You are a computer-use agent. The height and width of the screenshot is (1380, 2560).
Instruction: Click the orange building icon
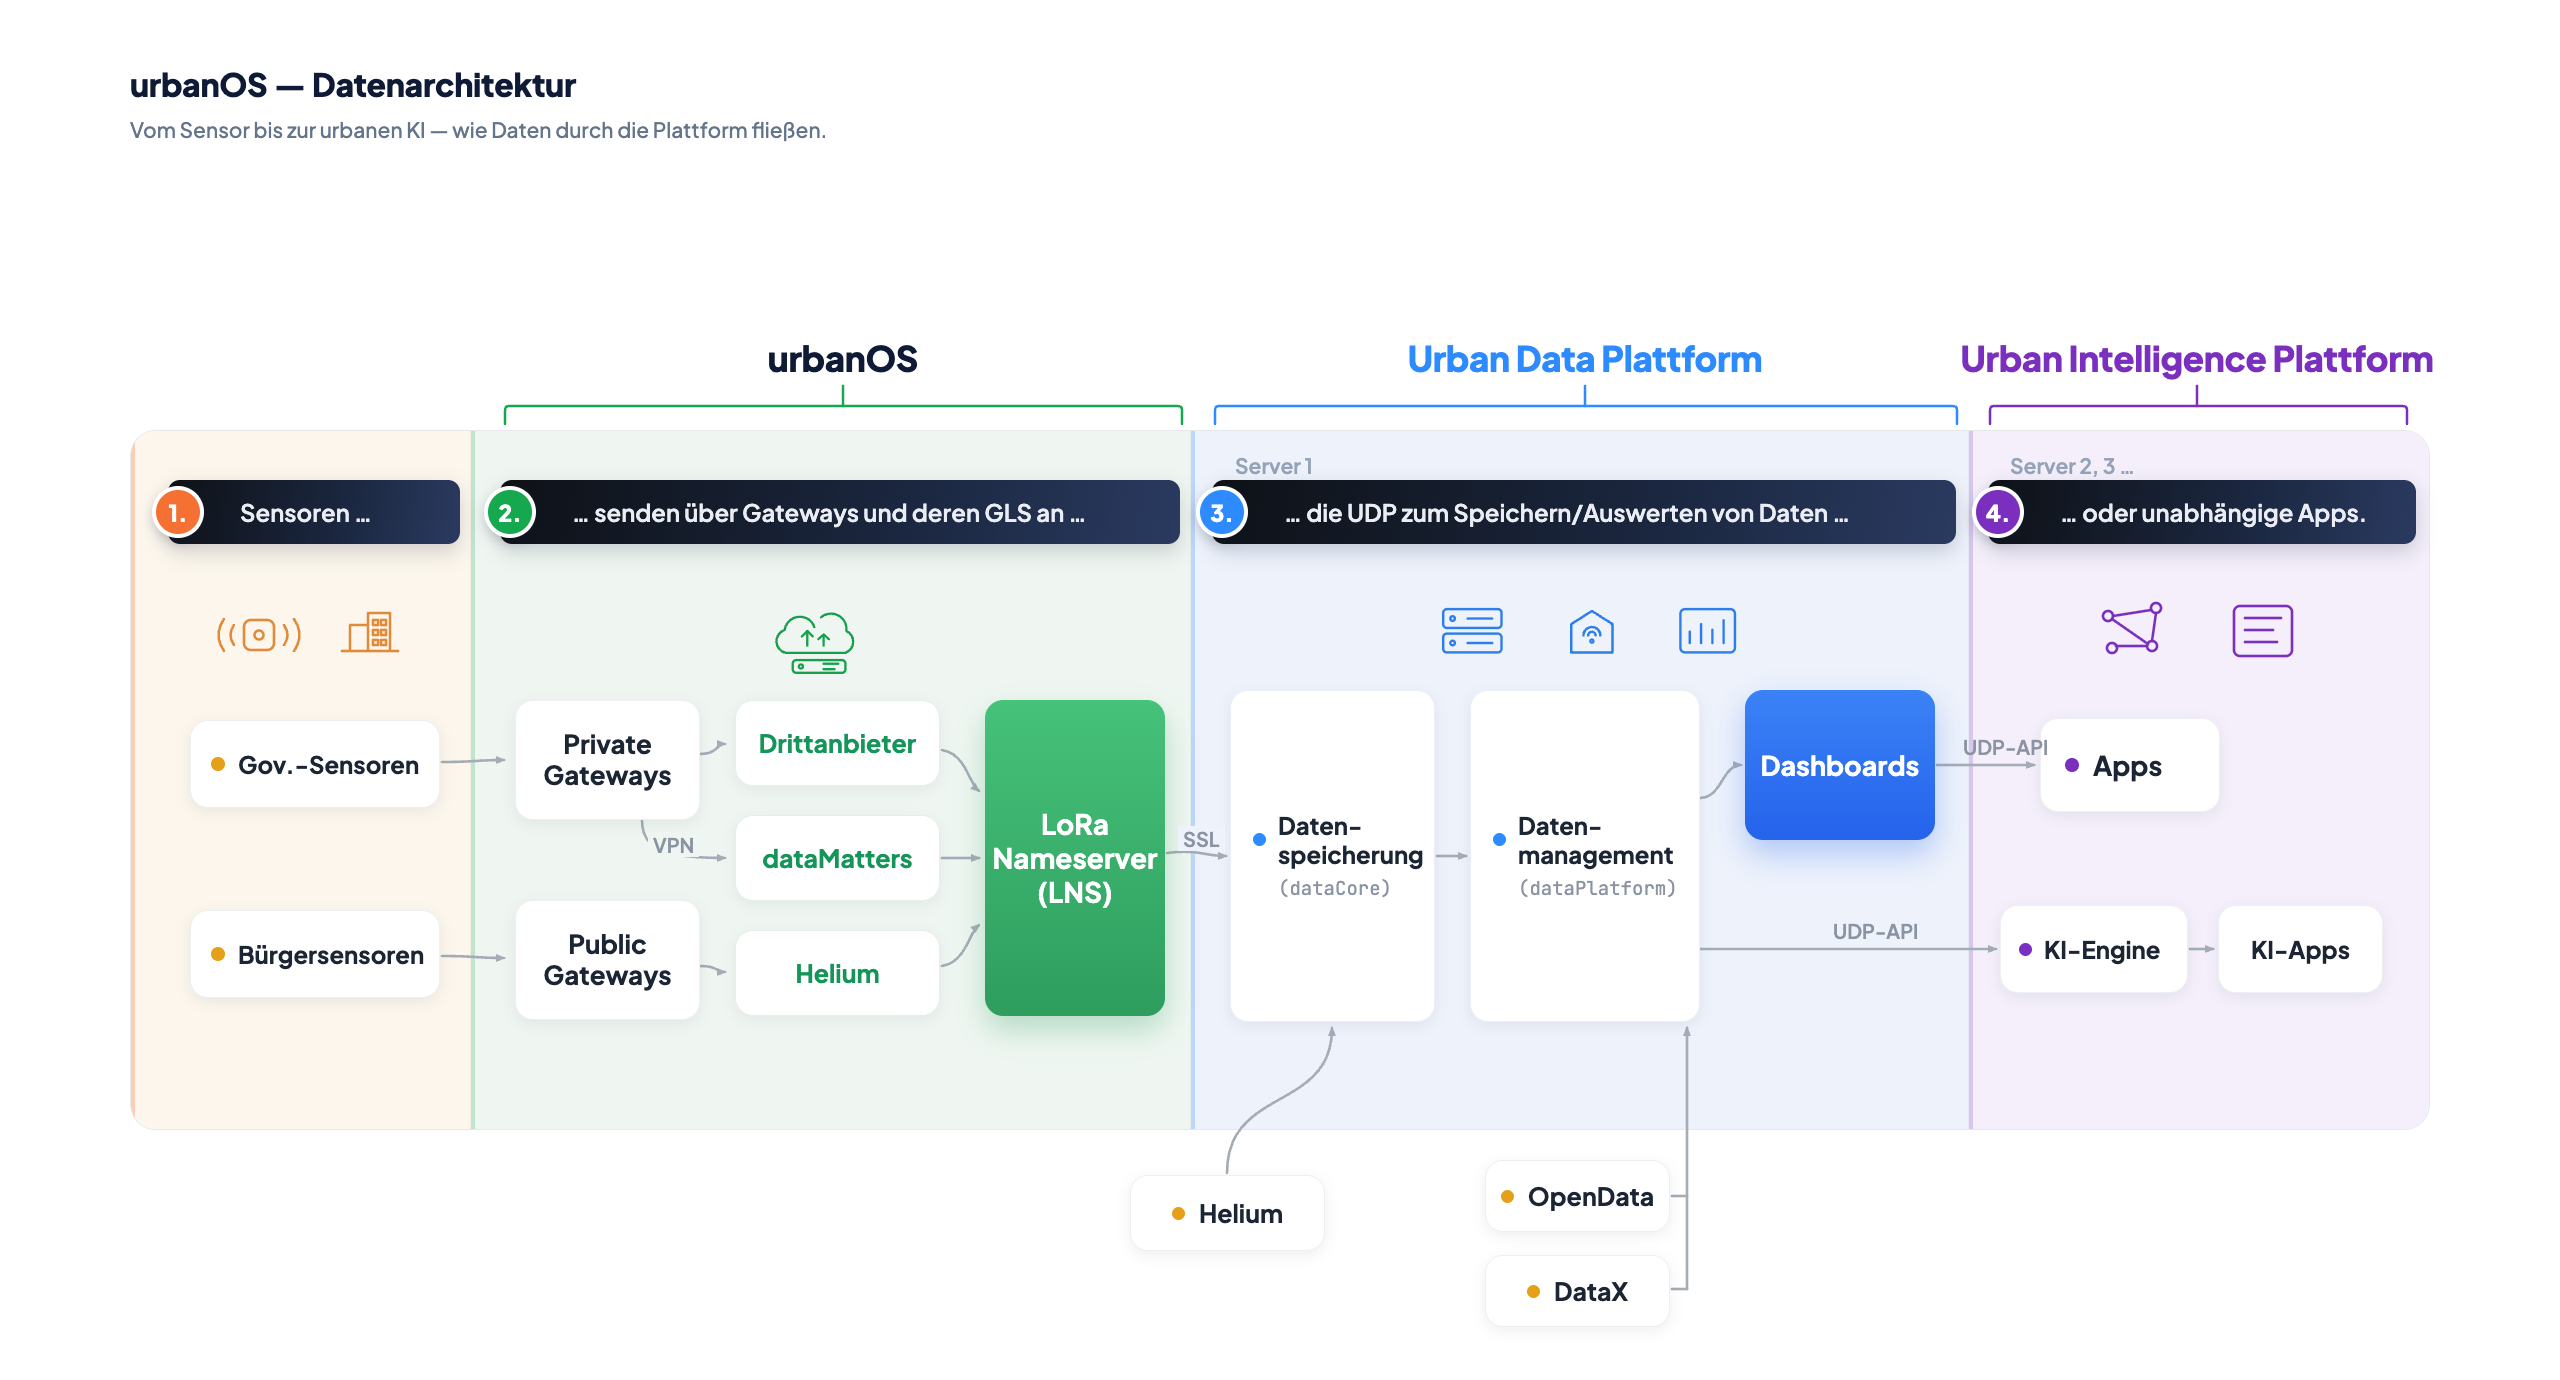click(x=370, y=632)
